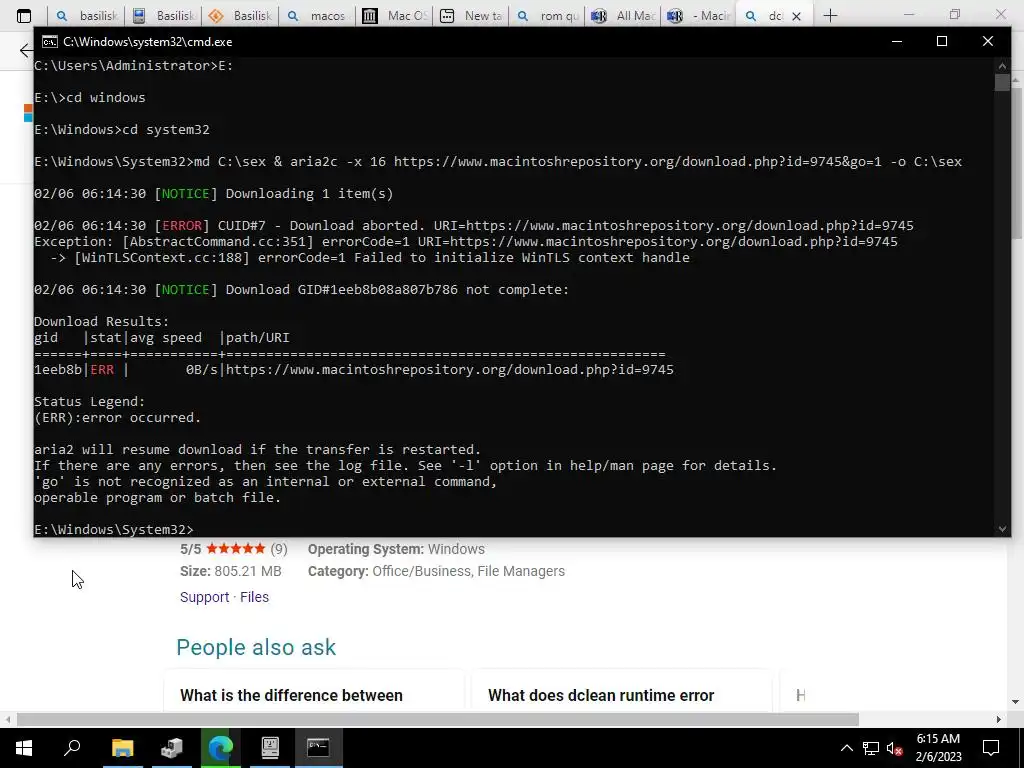This screenshot has height=768, width=1024.
Task: Open the Action Center notifications icon
Action: tap(991, 748)
